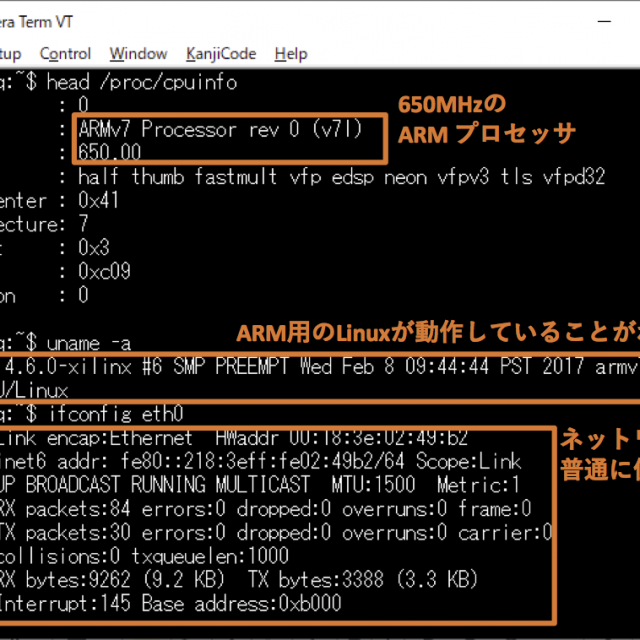The width and height of the screenshot is (640, 640).
Task: Click the "head /proc/cpuinfo" command text
Action: pos(155,82)
